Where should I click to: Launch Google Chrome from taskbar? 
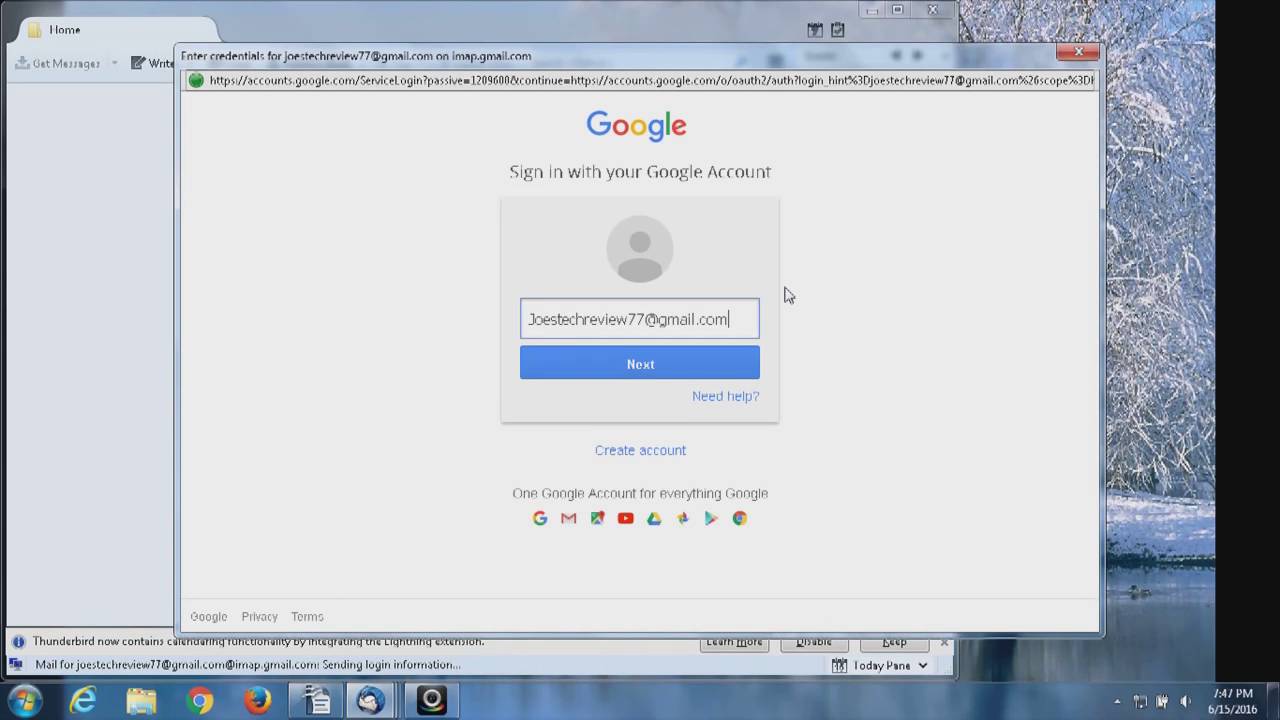point(200,701)
